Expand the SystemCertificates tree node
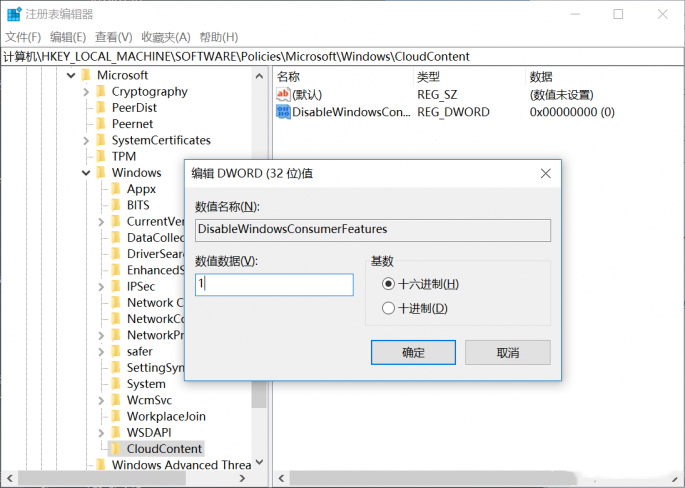The image size is (685, 488). 86,140
